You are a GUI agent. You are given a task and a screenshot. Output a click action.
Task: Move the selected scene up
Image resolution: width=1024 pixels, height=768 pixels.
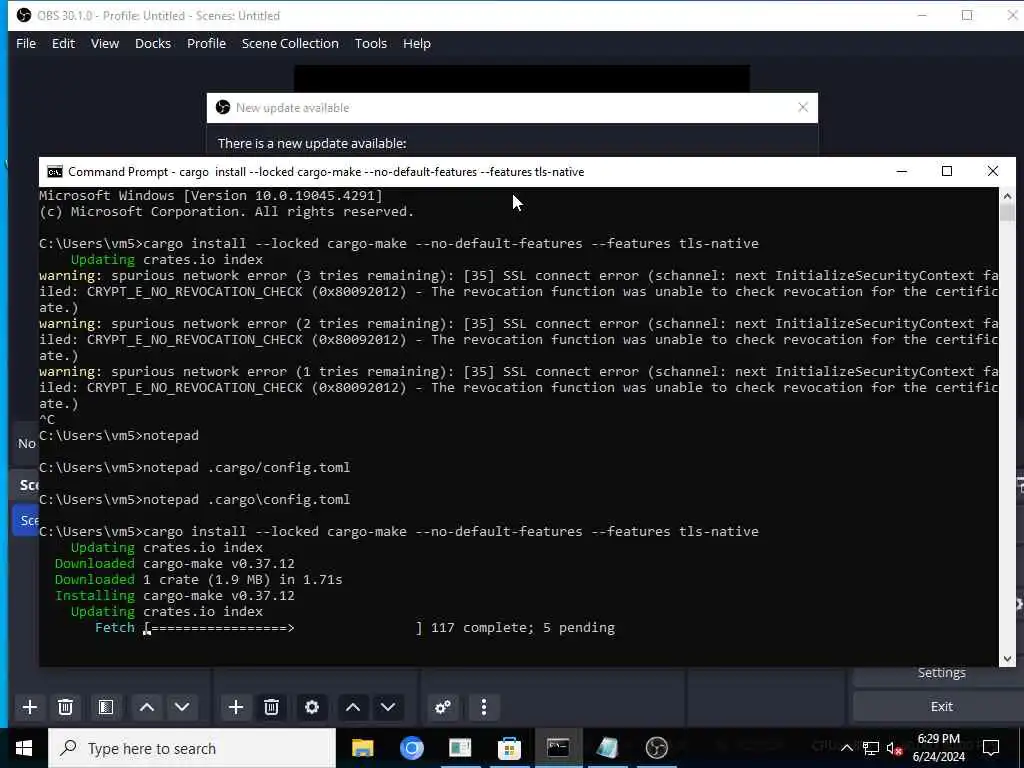point(147,707)
